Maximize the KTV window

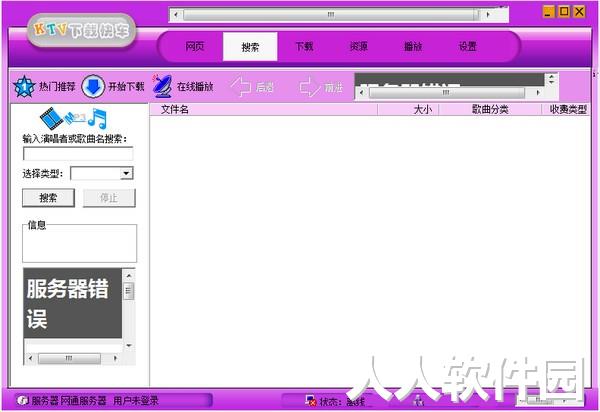pos(564,11)
